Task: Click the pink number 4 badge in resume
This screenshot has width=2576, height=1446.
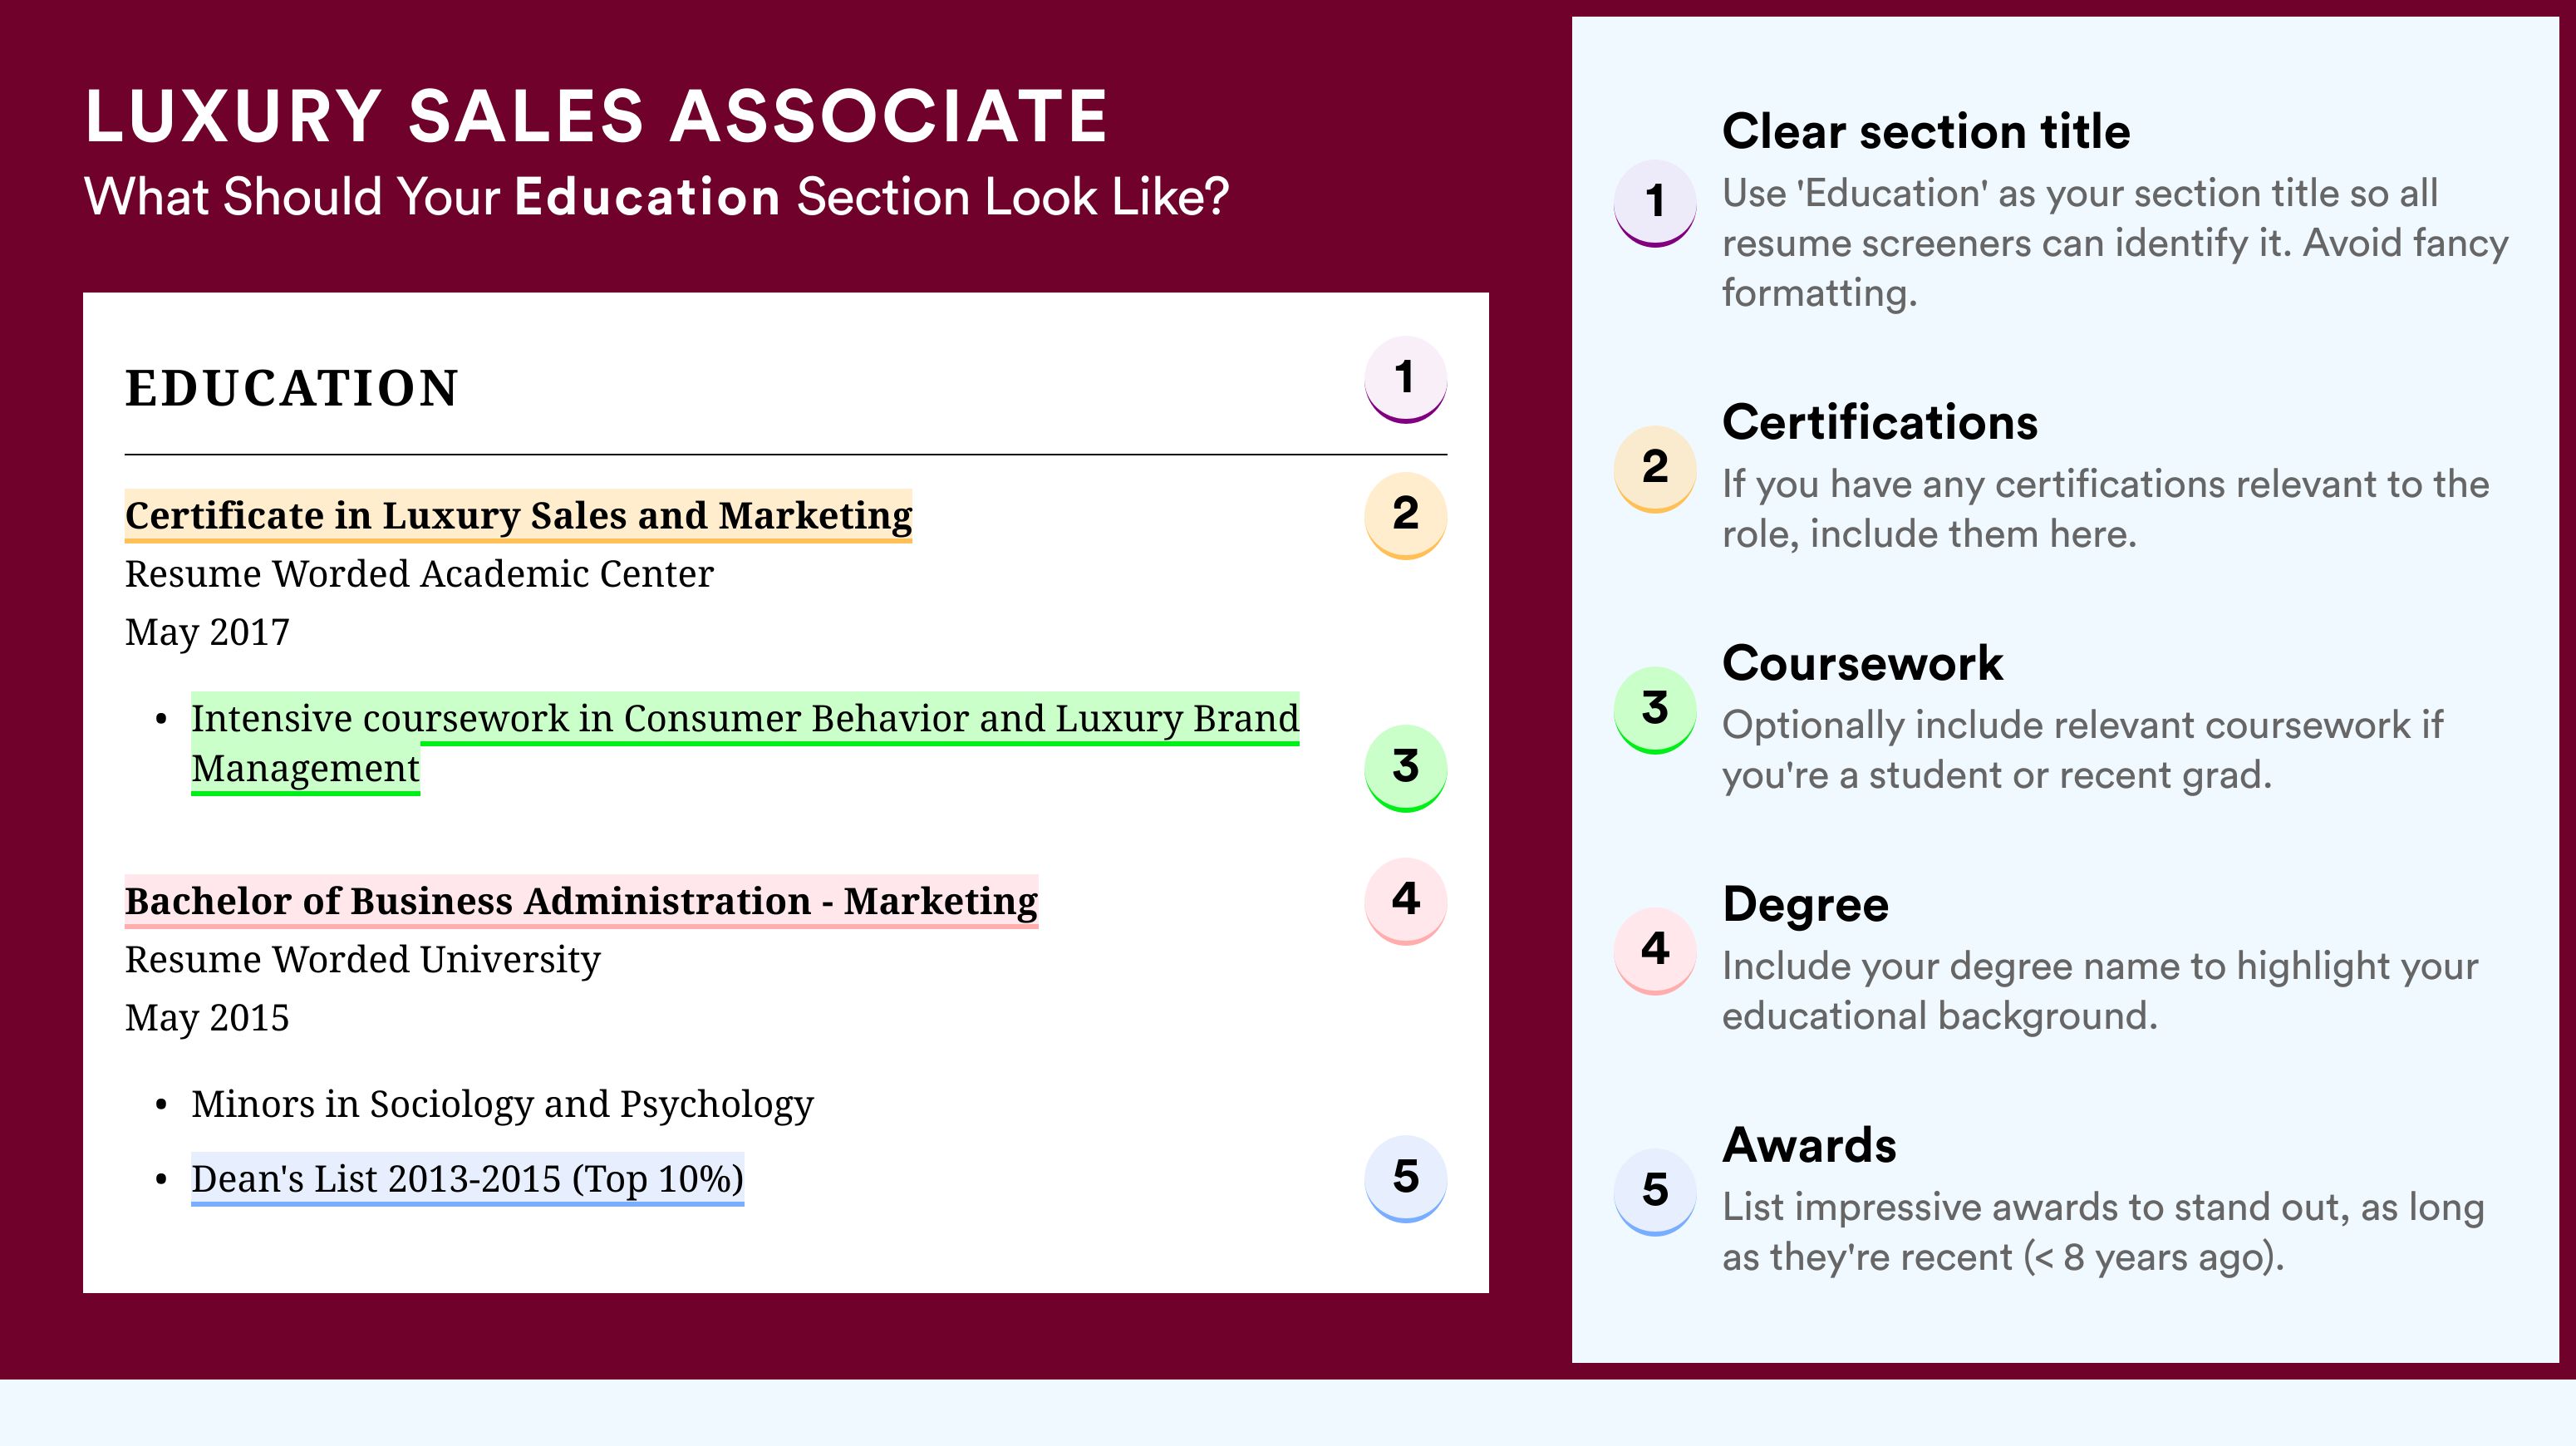Action: click(1405, 900)
